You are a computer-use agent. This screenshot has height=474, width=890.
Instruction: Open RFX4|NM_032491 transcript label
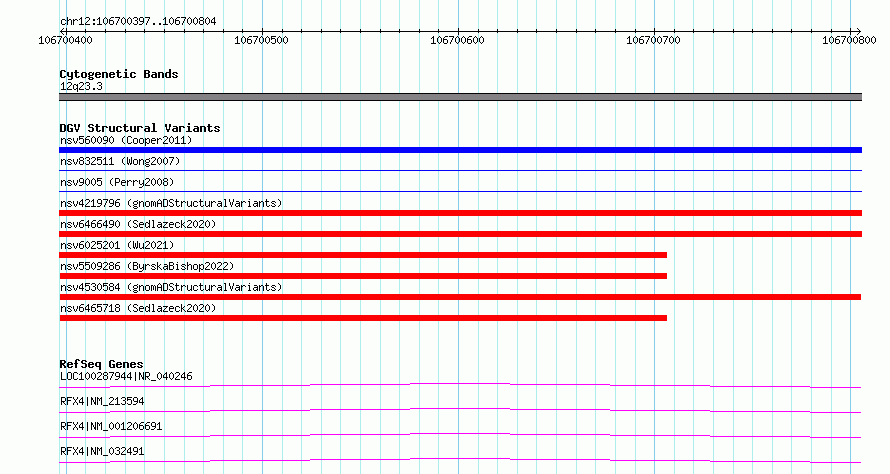(x=102, y=451)
